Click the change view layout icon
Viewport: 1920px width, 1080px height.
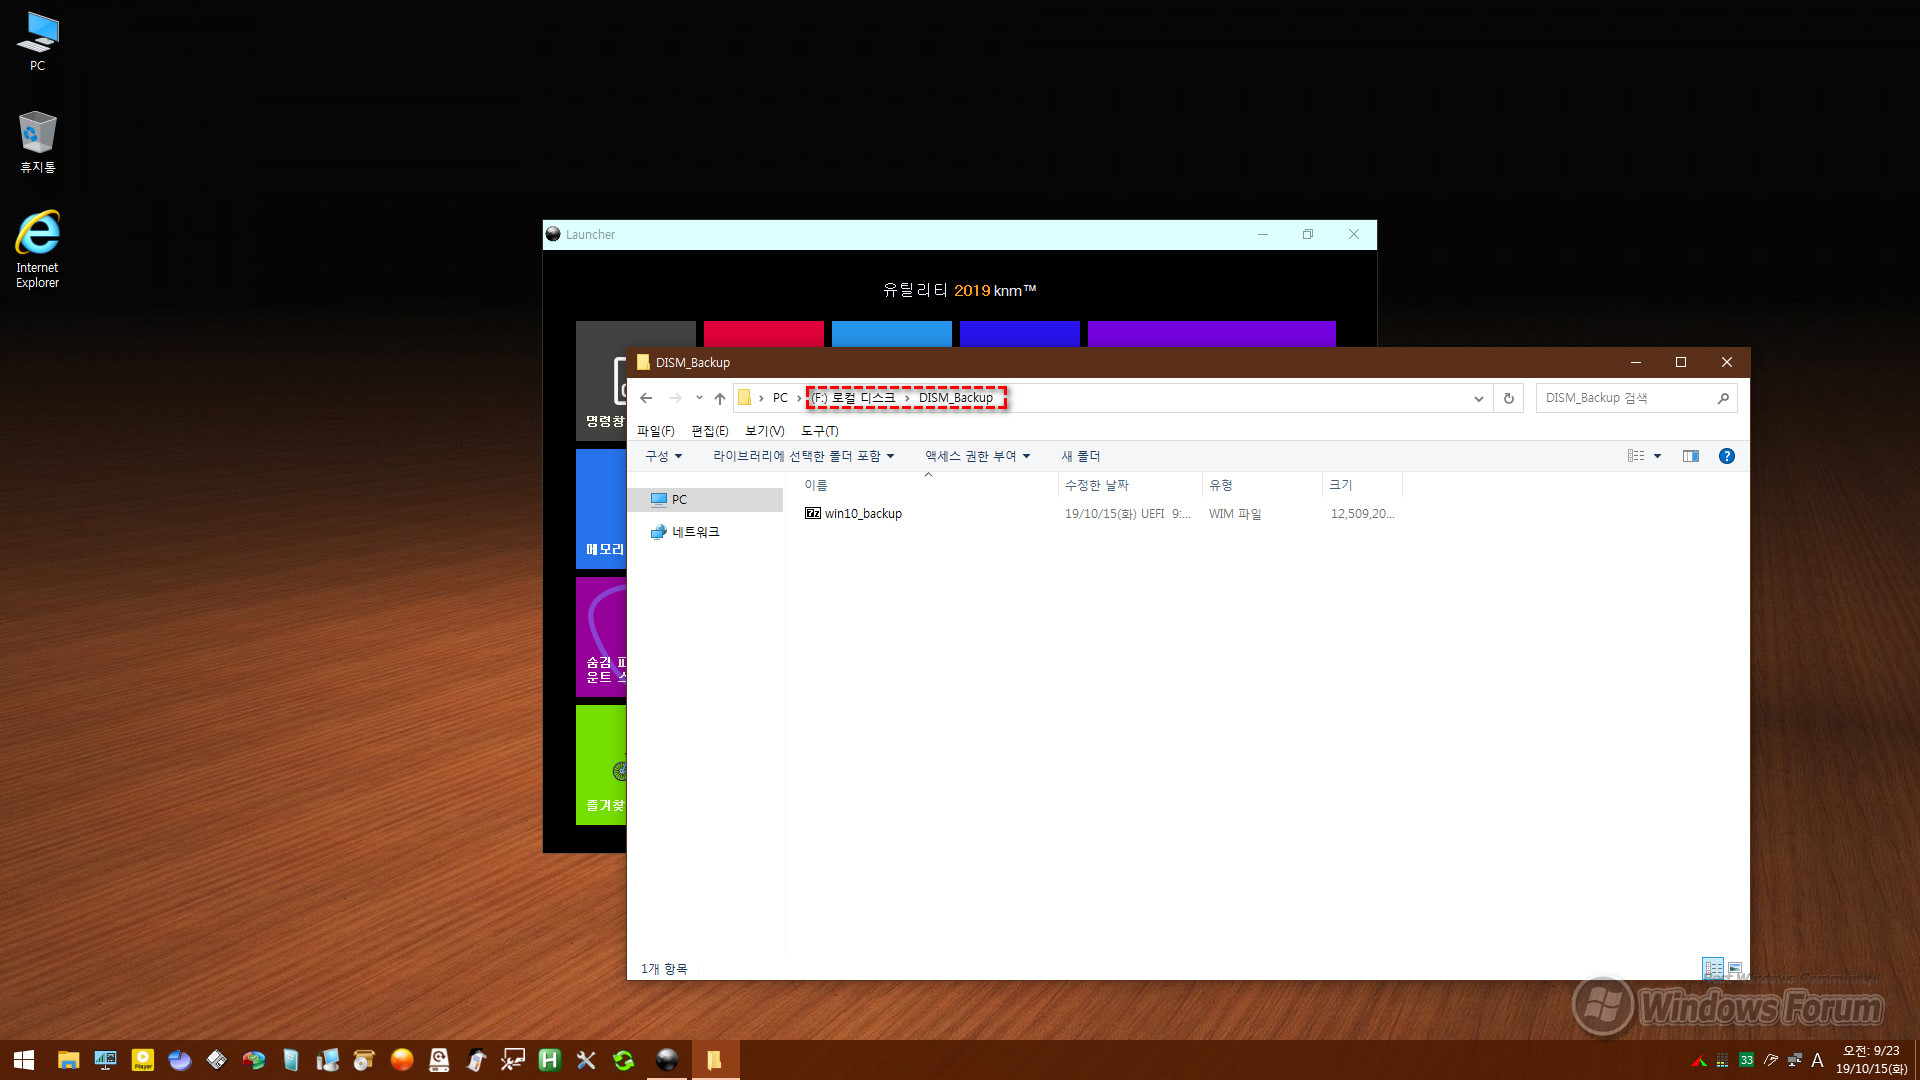point(1636,456)
